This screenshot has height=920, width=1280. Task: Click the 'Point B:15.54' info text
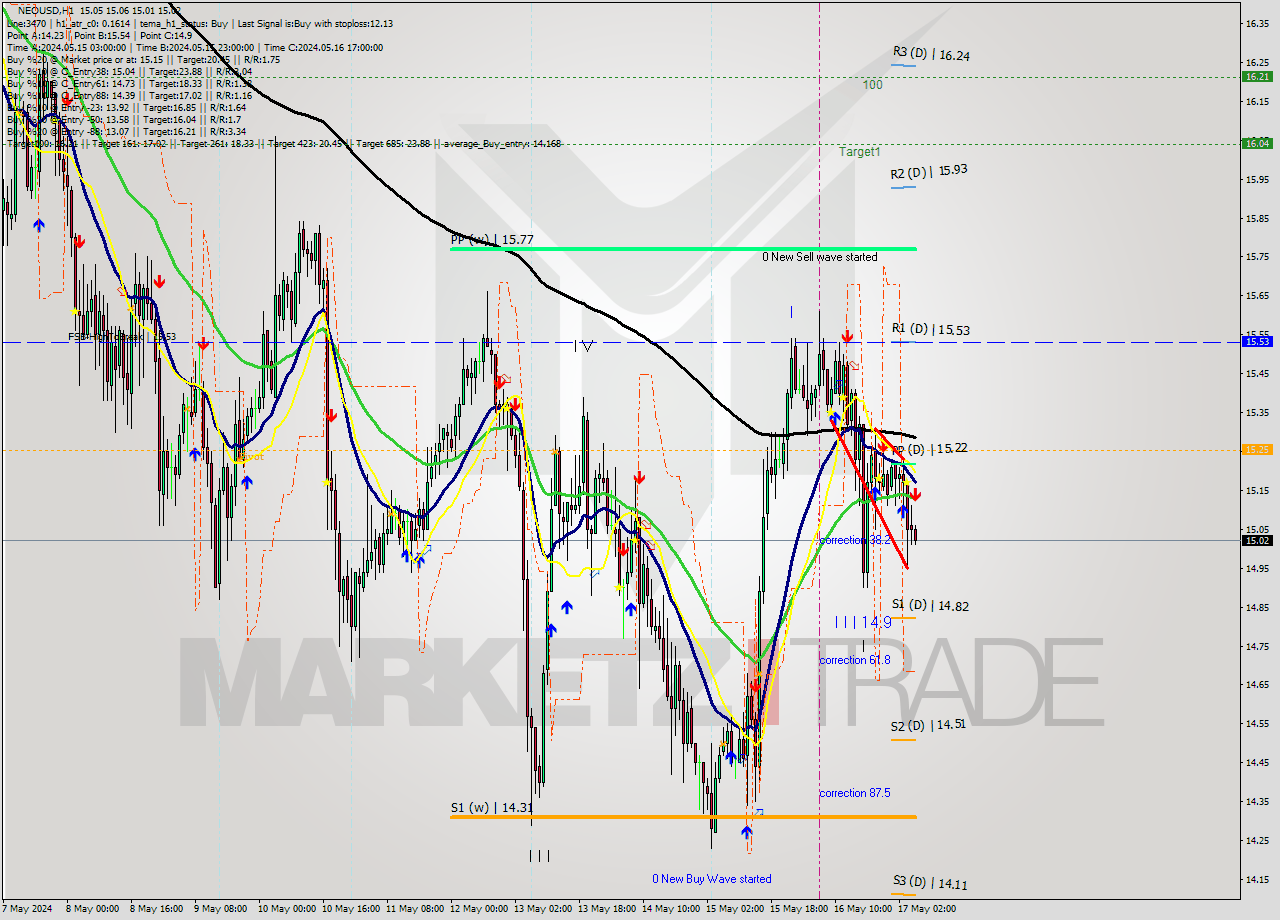[103, 35]
